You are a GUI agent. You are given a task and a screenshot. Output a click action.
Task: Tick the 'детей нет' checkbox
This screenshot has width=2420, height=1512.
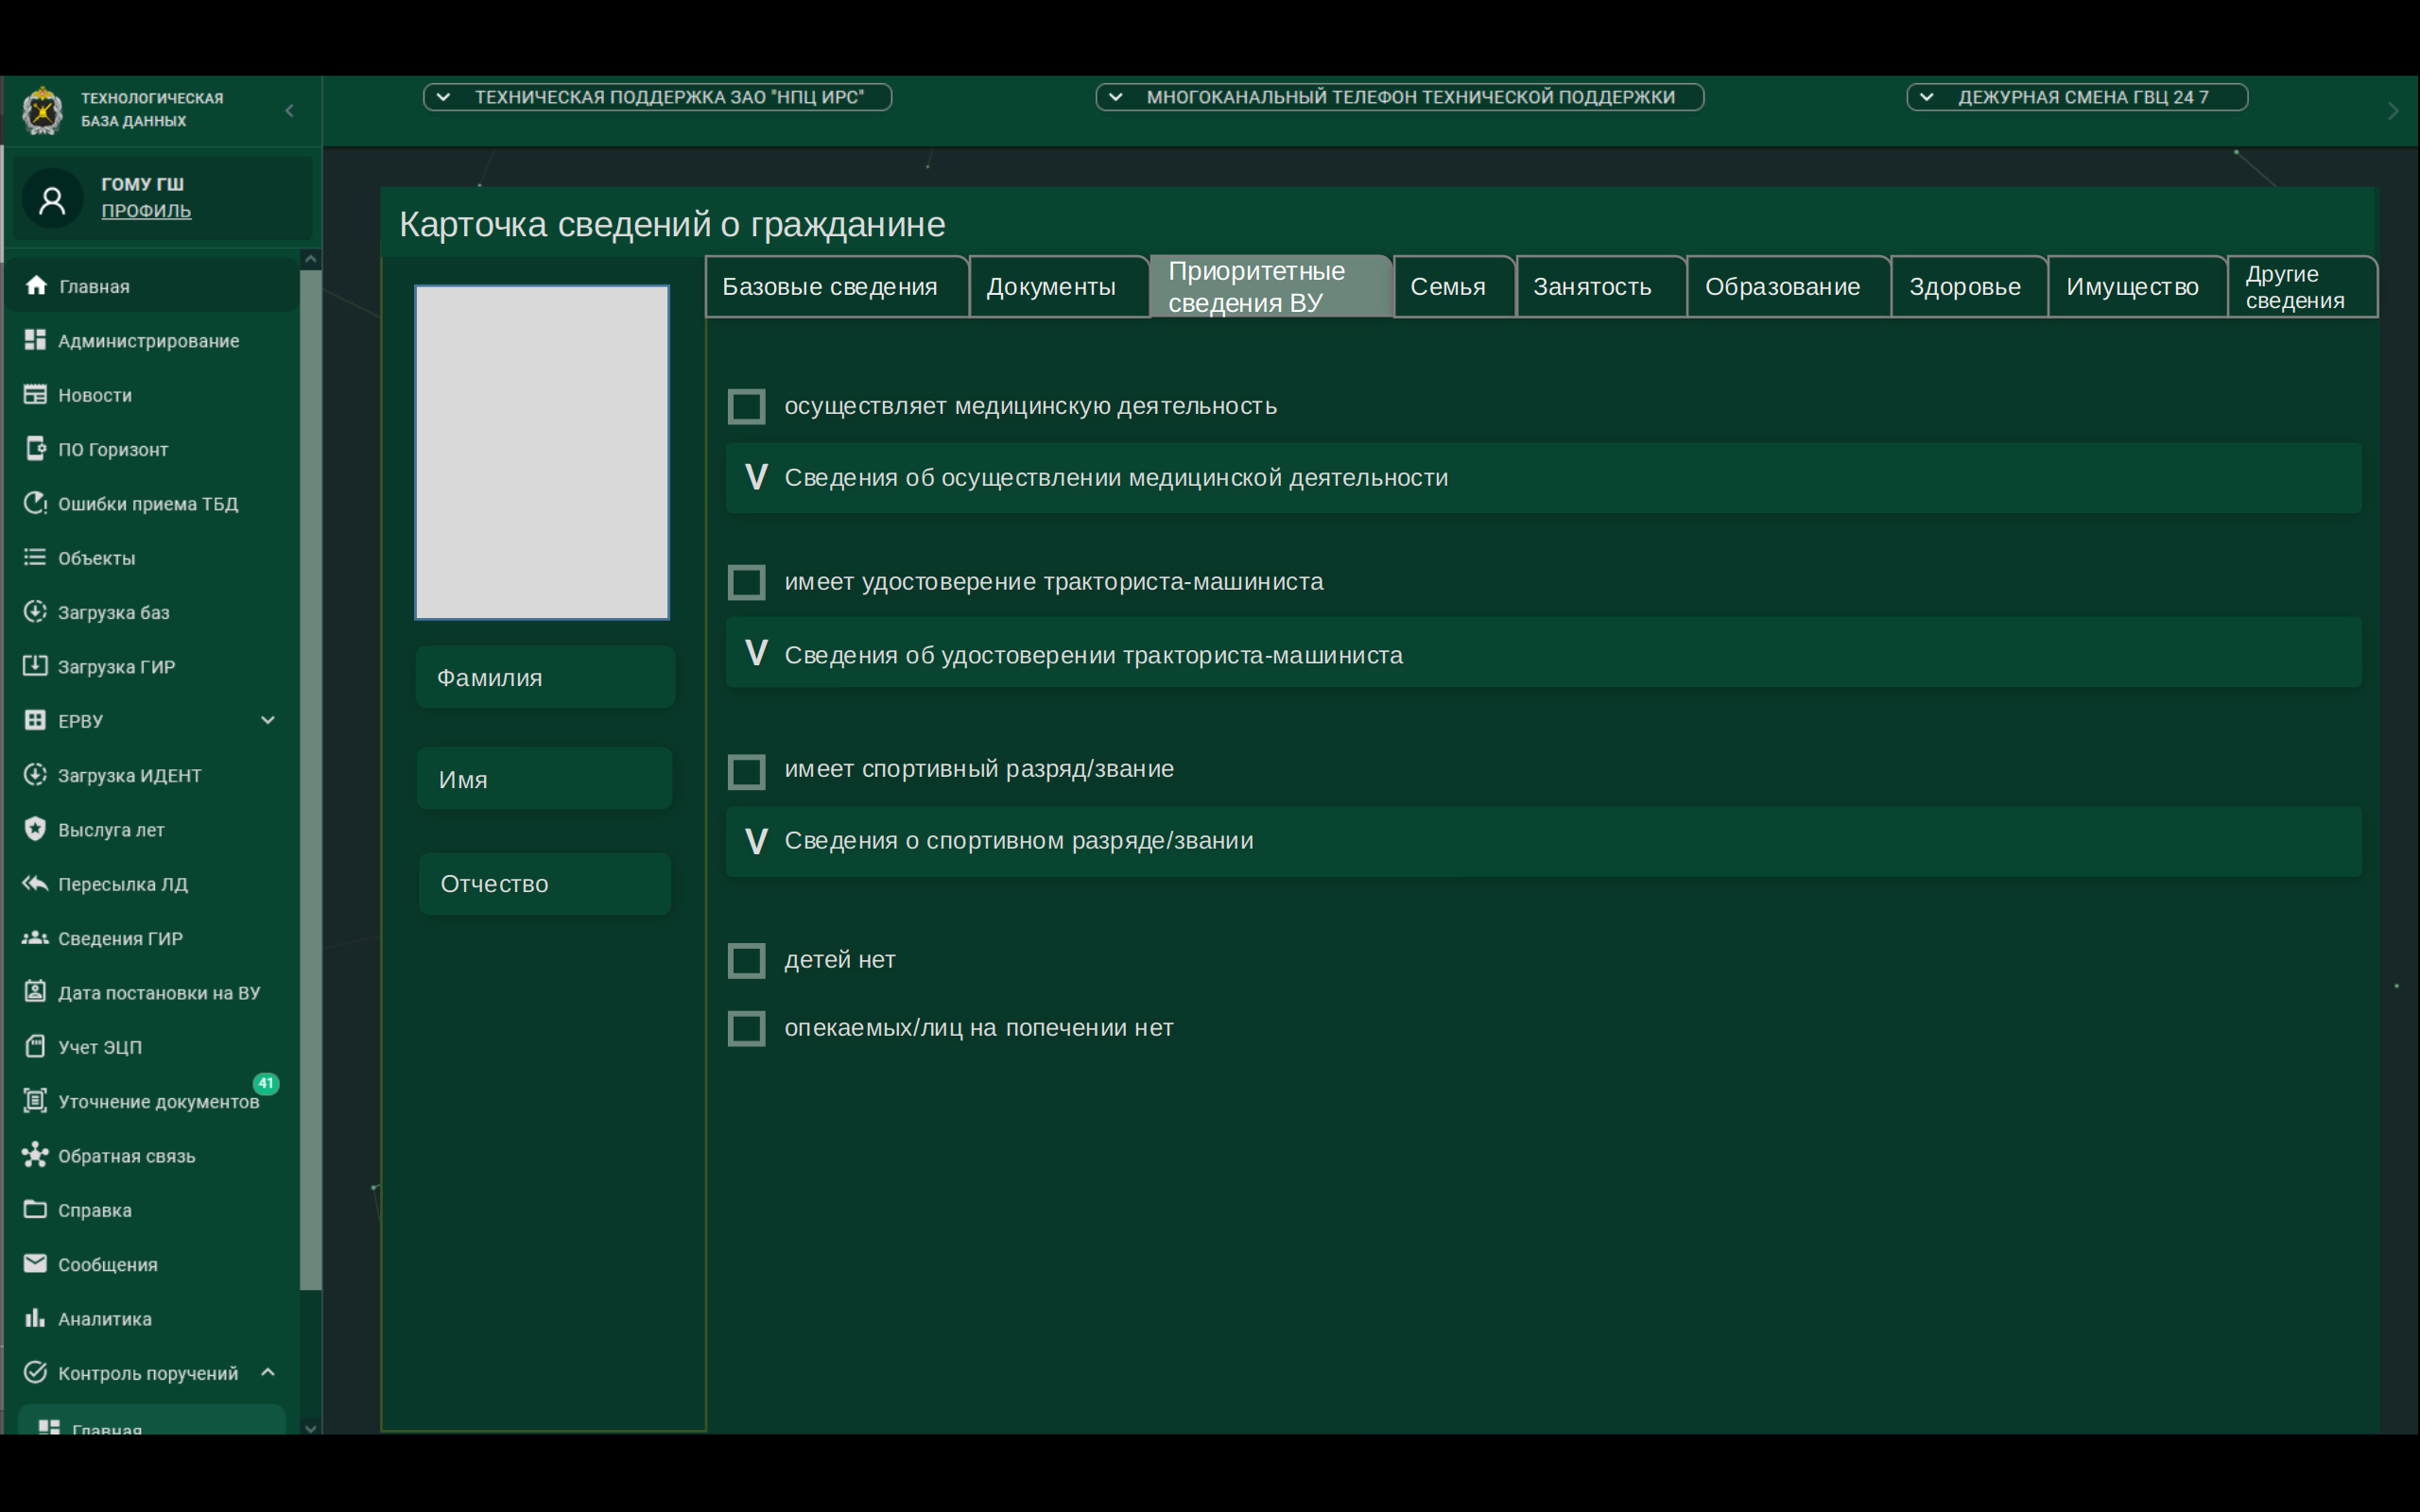coord(746,960)
